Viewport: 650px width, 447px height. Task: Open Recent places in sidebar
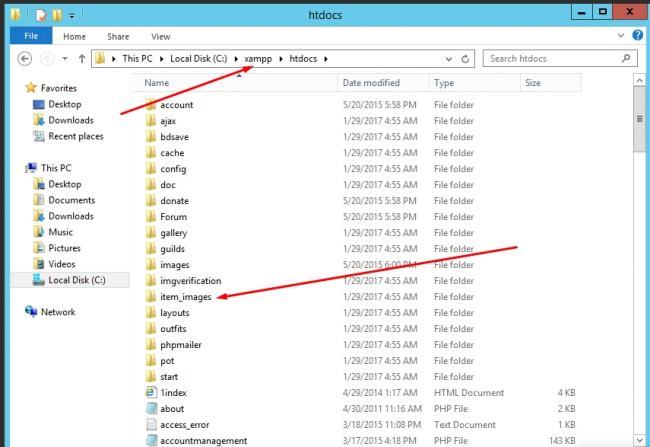76,136
